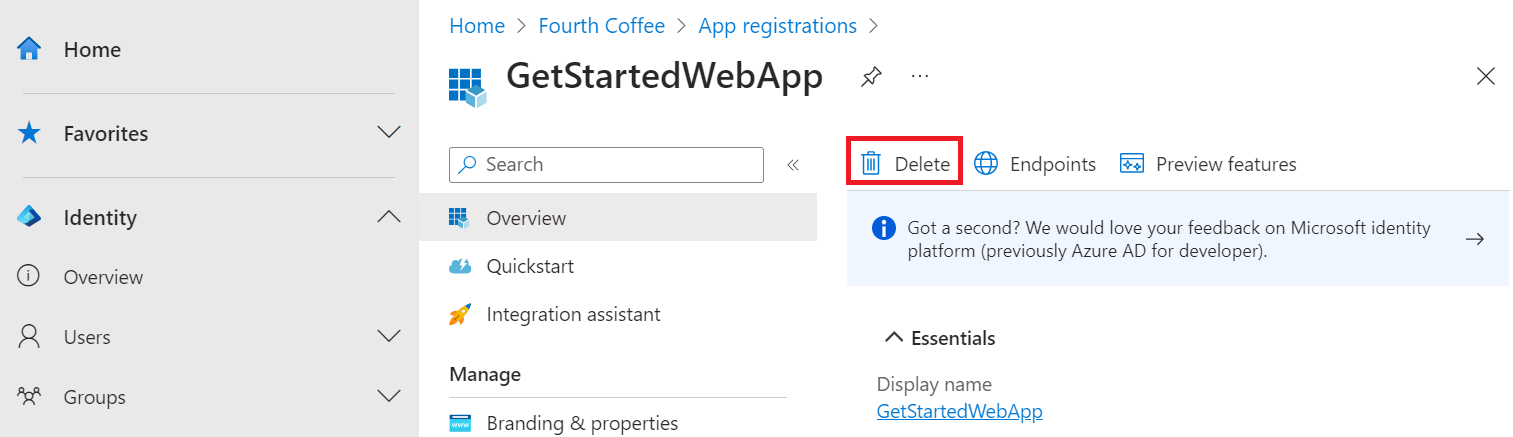Click the Integration assistant rocket icon
Viewport: 1513px width, 437px height.
(460, 315)
